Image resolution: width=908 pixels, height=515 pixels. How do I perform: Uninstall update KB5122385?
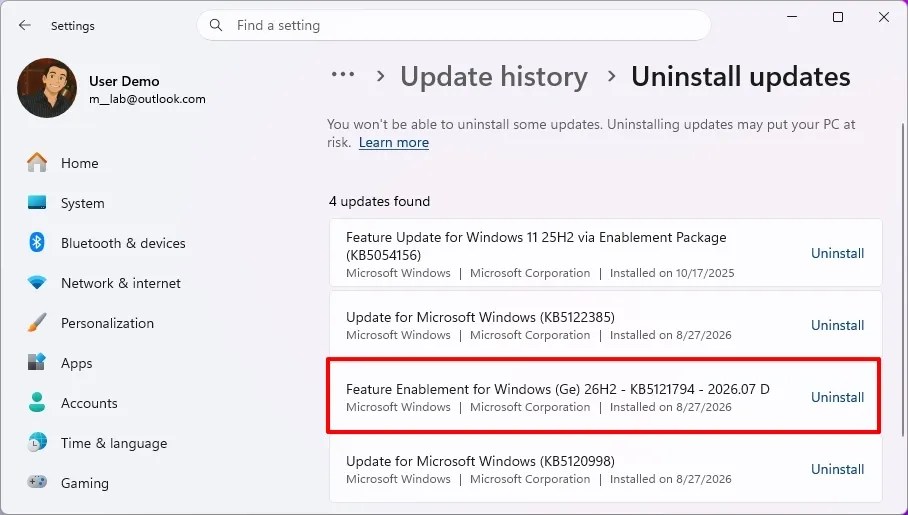pyautogui.click(x=837, y=325)
